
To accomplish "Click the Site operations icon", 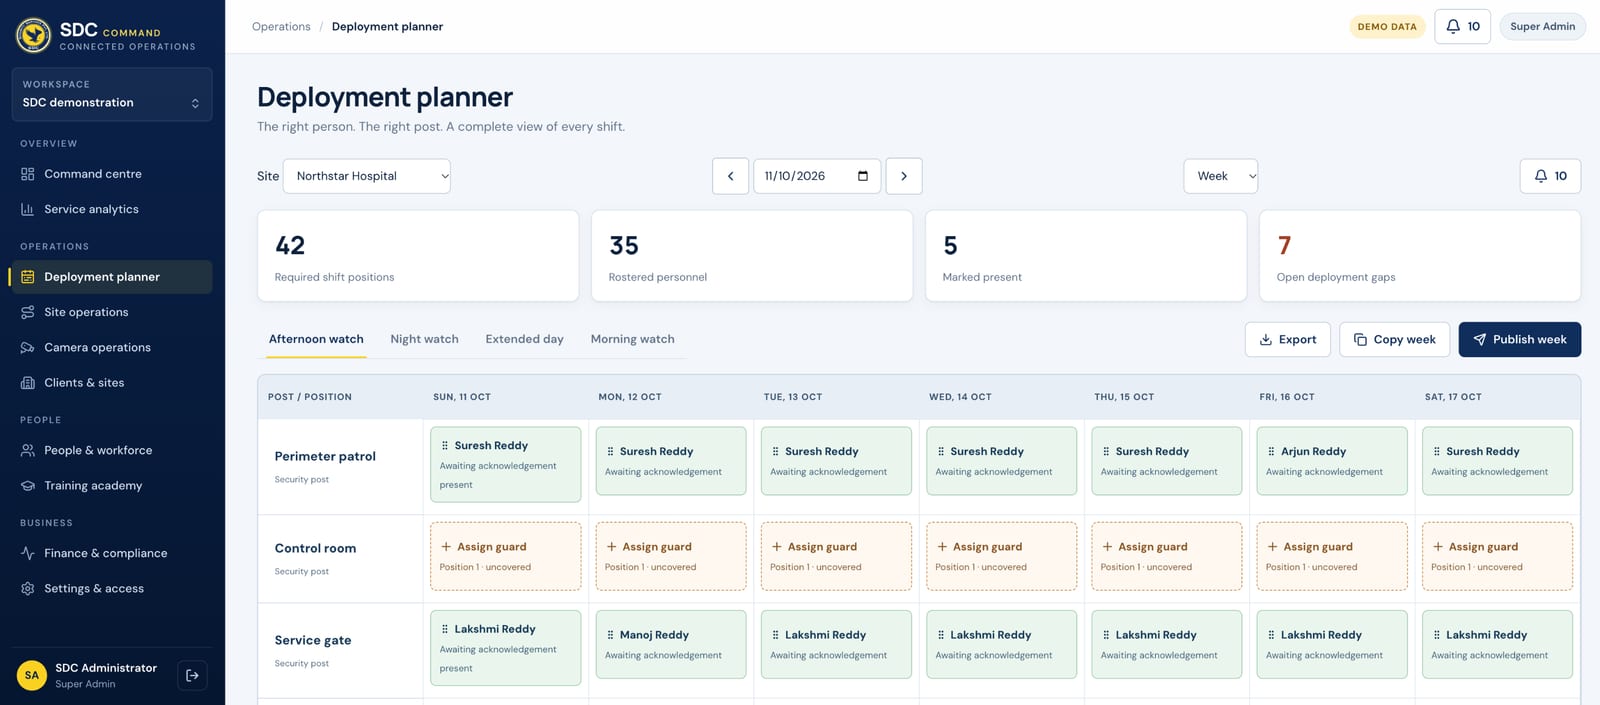I will point(28,312).
